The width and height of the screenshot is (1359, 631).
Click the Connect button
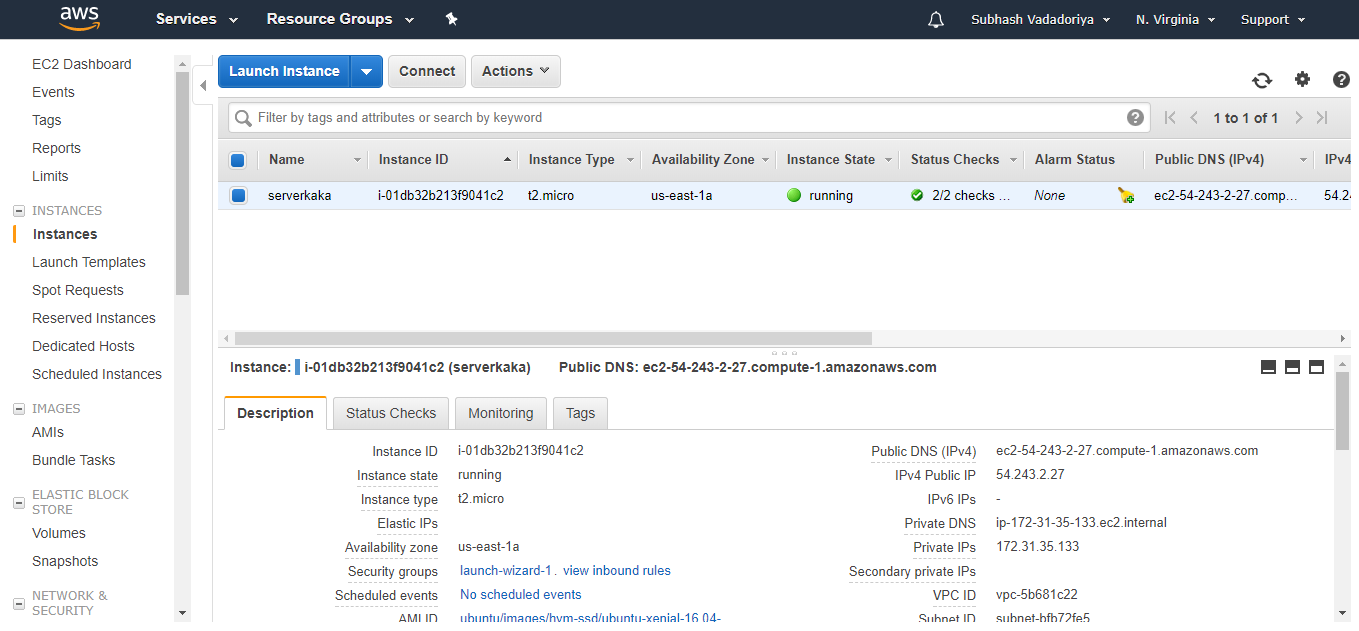[x=427, y=71]
